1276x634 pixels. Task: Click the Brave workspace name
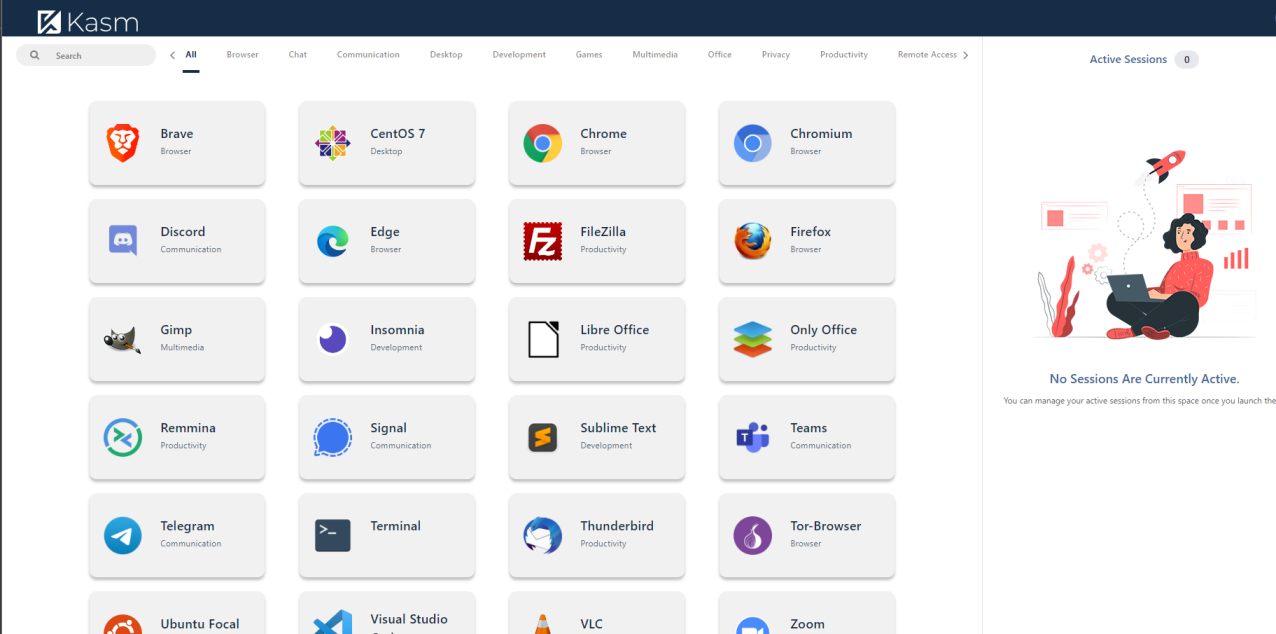[x=177, y=134]
